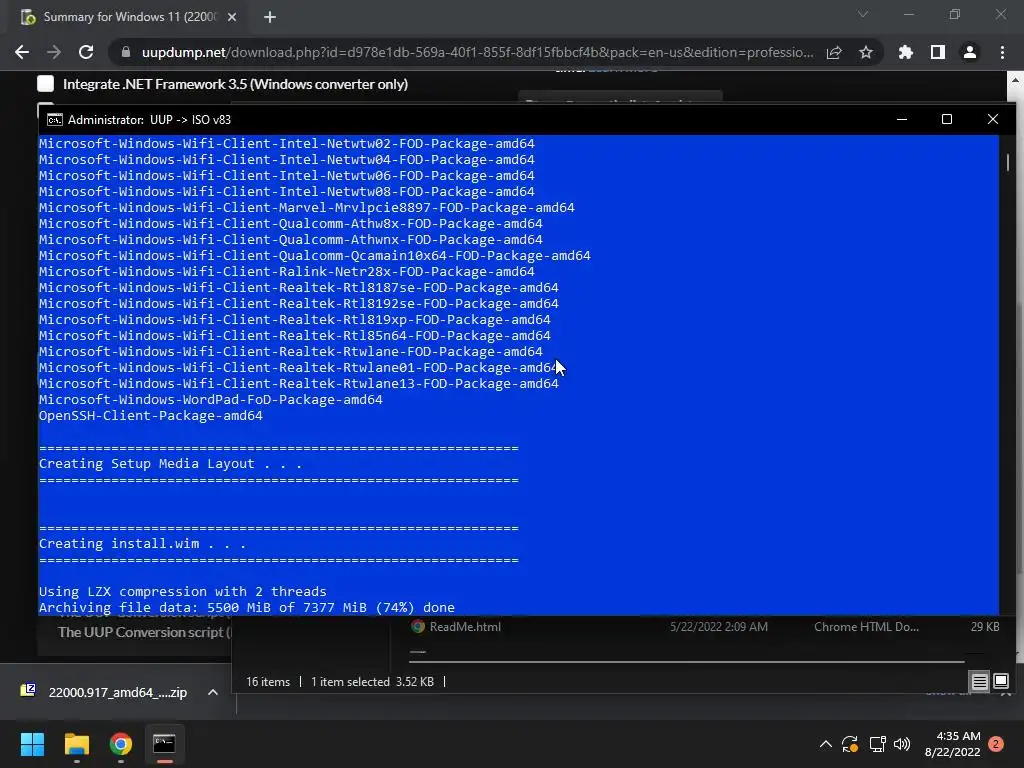
Task: Open the downloaded 22000.917_amd64 zip file
Action: point(118,692)
